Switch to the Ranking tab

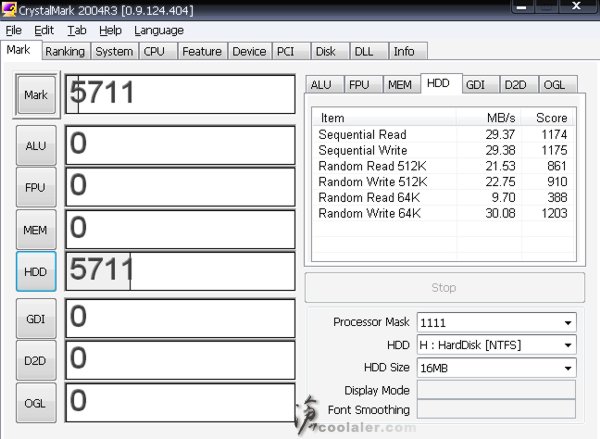(x=65, y=52)
